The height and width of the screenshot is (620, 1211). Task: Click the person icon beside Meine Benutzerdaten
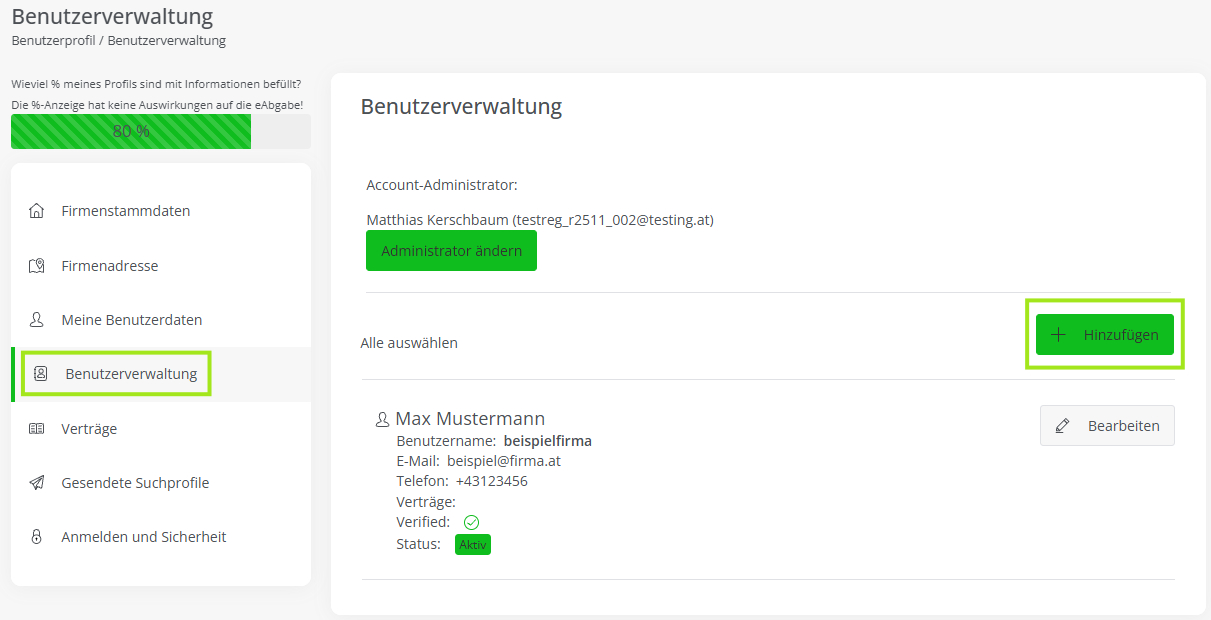point(37,320)
